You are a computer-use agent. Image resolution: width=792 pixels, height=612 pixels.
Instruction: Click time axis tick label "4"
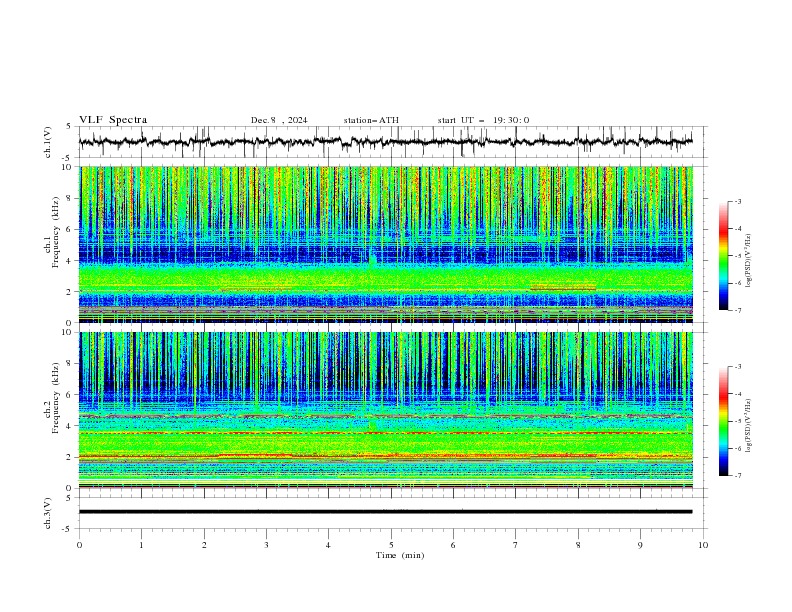click(x=328, y=545)
